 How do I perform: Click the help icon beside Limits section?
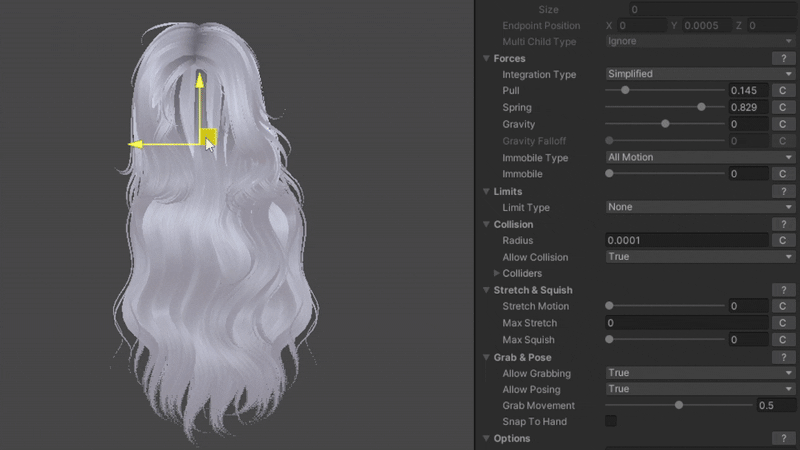[x=785, y=191]
